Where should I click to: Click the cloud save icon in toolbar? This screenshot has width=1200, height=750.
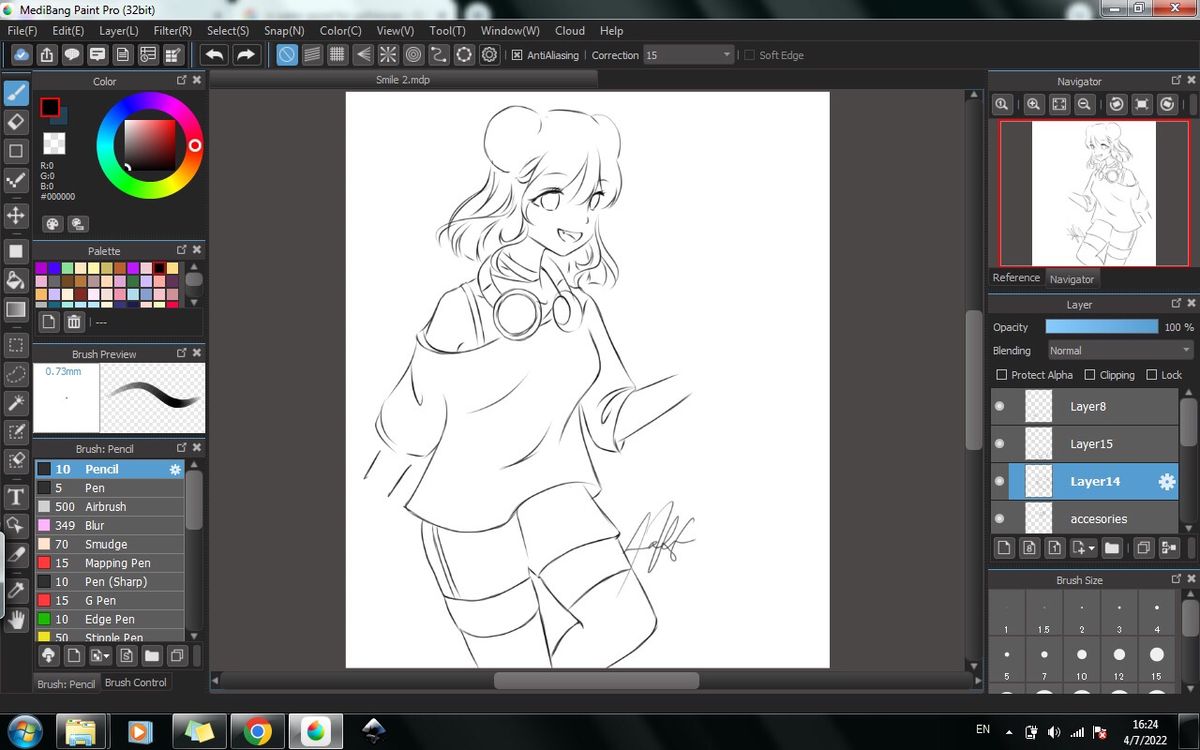click(x=22, y=55)
